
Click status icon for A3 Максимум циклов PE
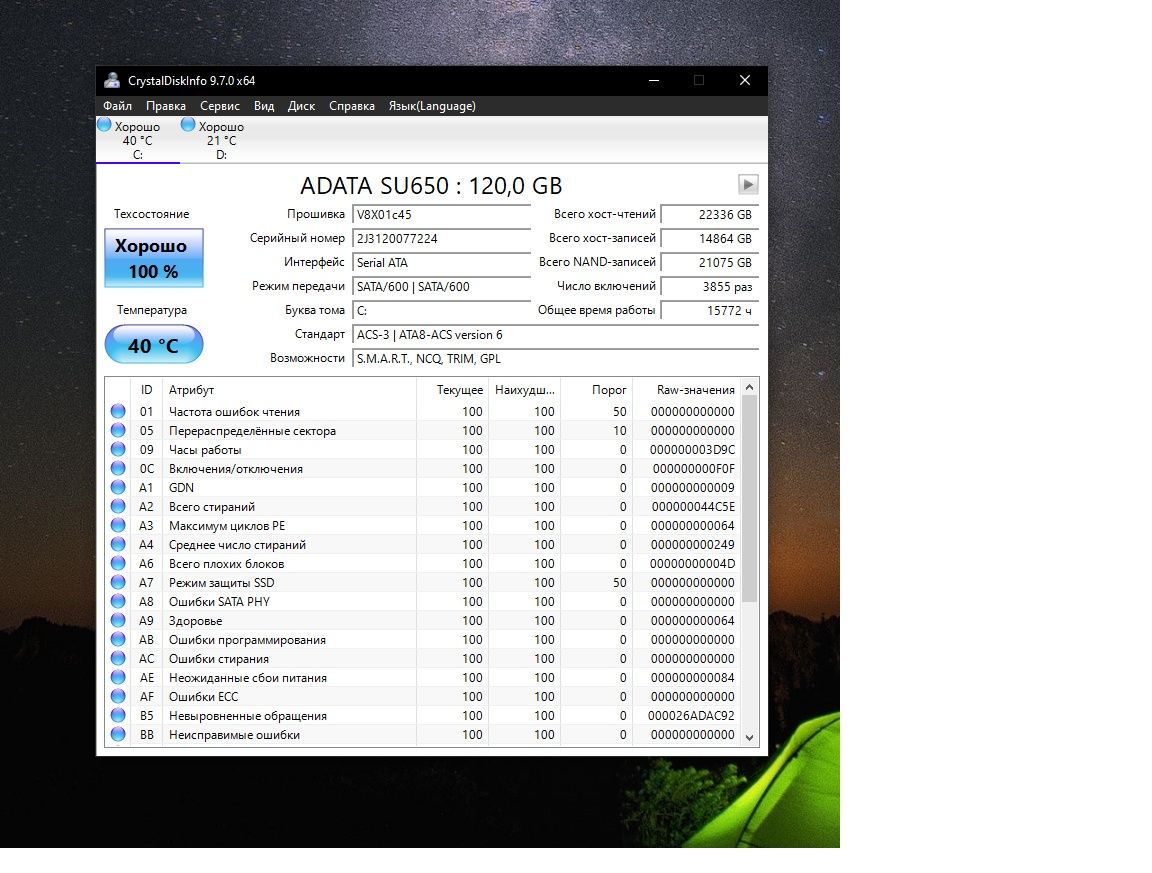(118, 525)
